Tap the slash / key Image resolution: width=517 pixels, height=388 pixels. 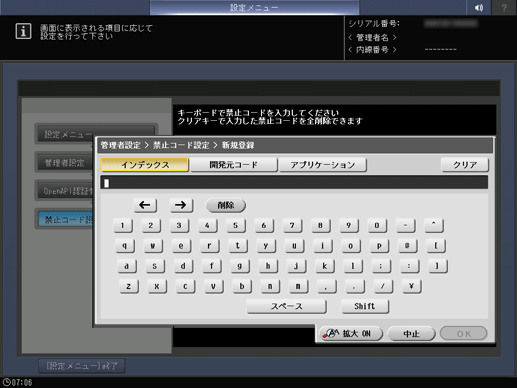[x=383, y=286]
